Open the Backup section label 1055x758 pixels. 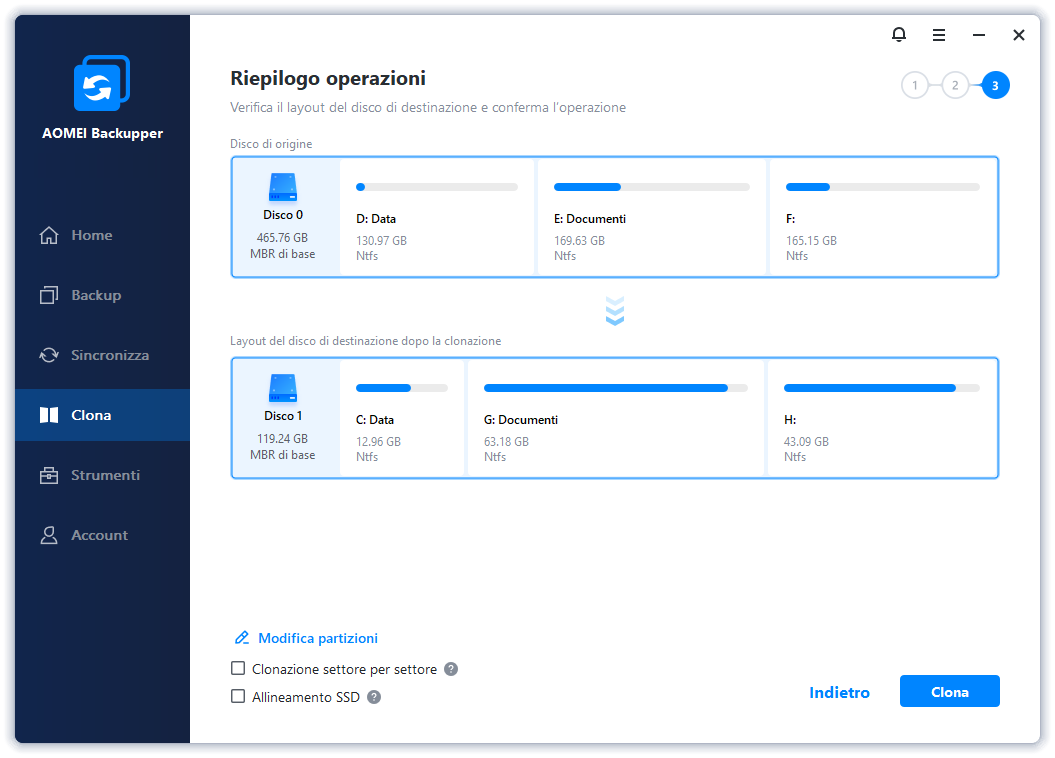click(96, 295)
